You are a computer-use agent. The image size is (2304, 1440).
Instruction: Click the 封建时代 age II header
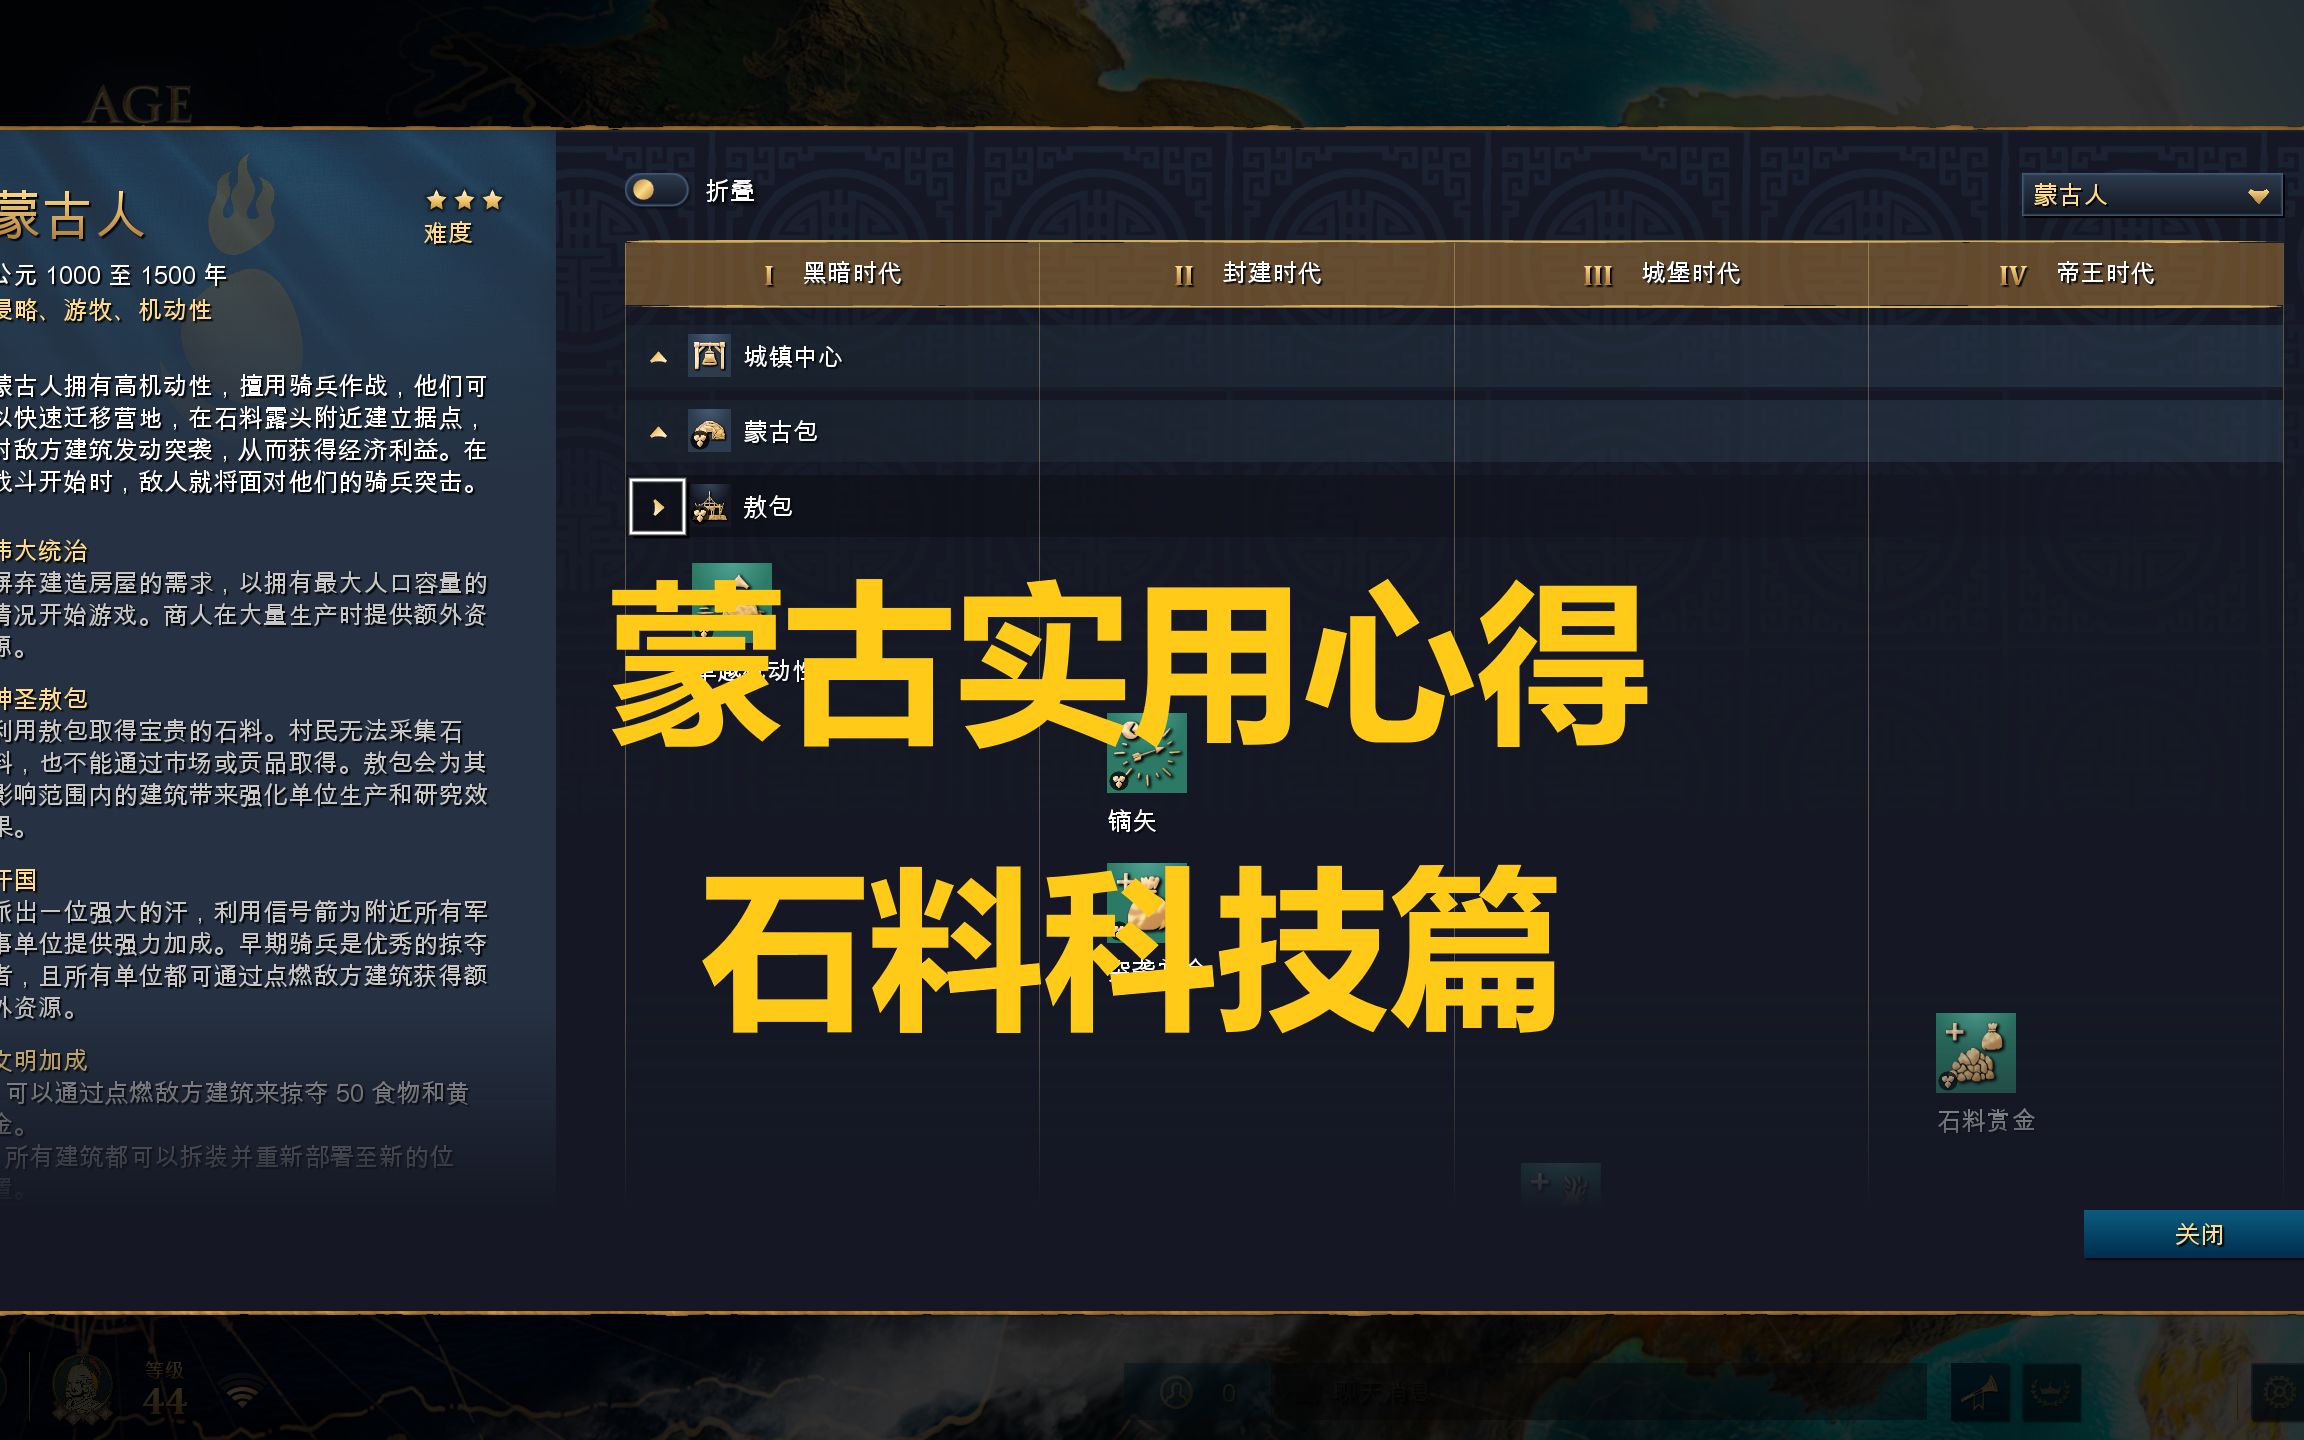pyautogui.click(x=1247, y=274)
